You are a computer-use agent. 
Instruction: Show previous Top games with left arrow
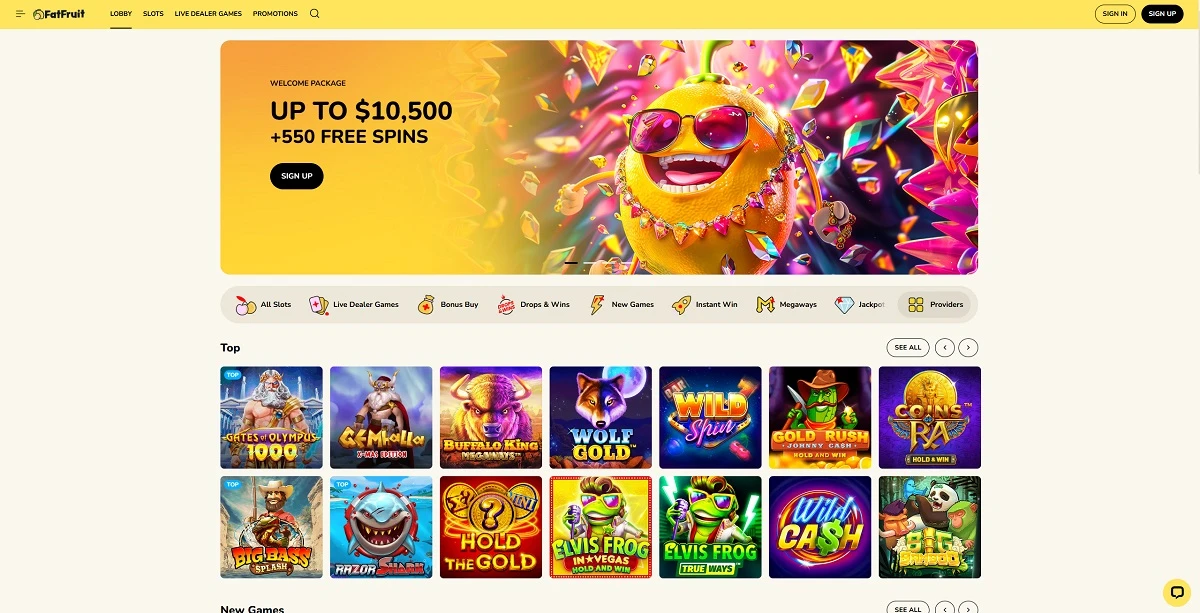pyautogui.click(x=944, y=348)
